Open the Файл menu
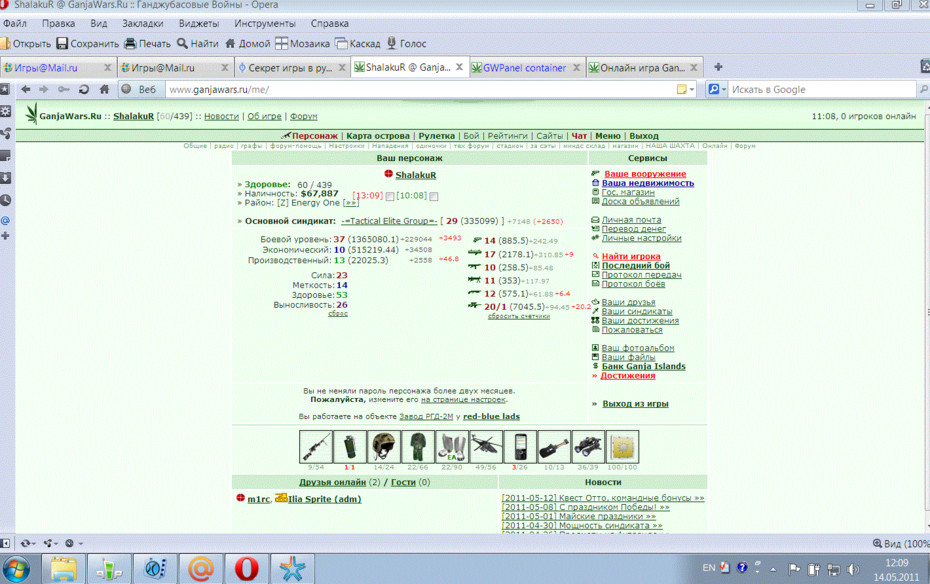This screenshot has height=584, width=930. click(x=15, y=24)
